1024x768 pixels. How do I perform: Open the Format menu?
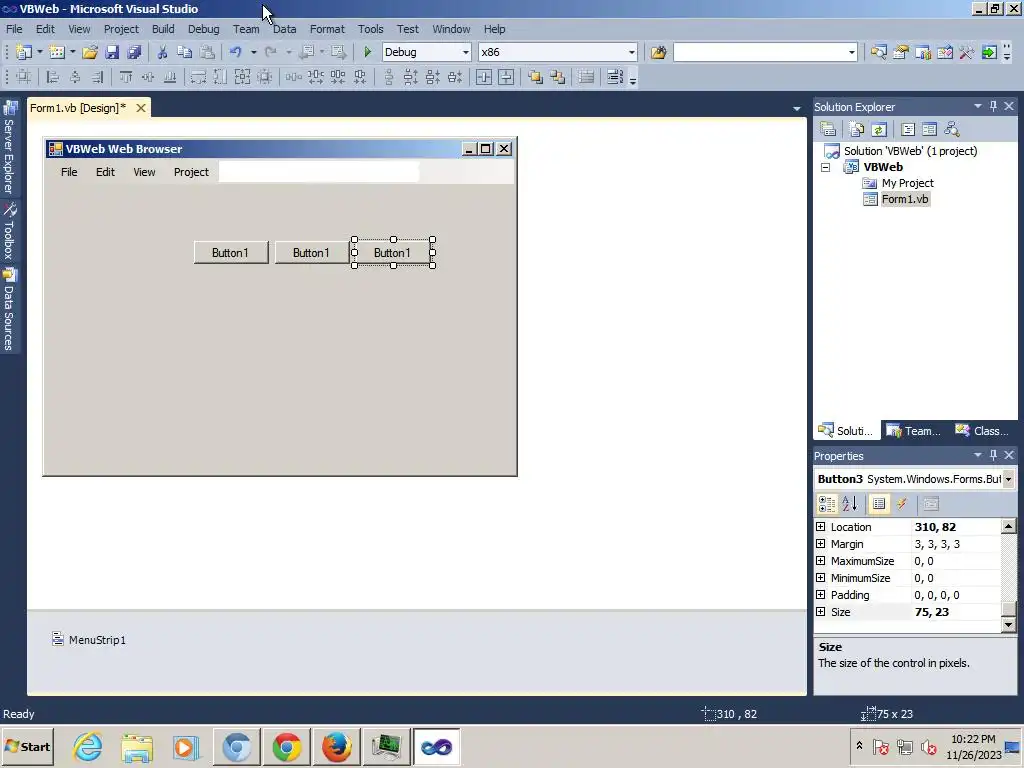click(327, 29)
